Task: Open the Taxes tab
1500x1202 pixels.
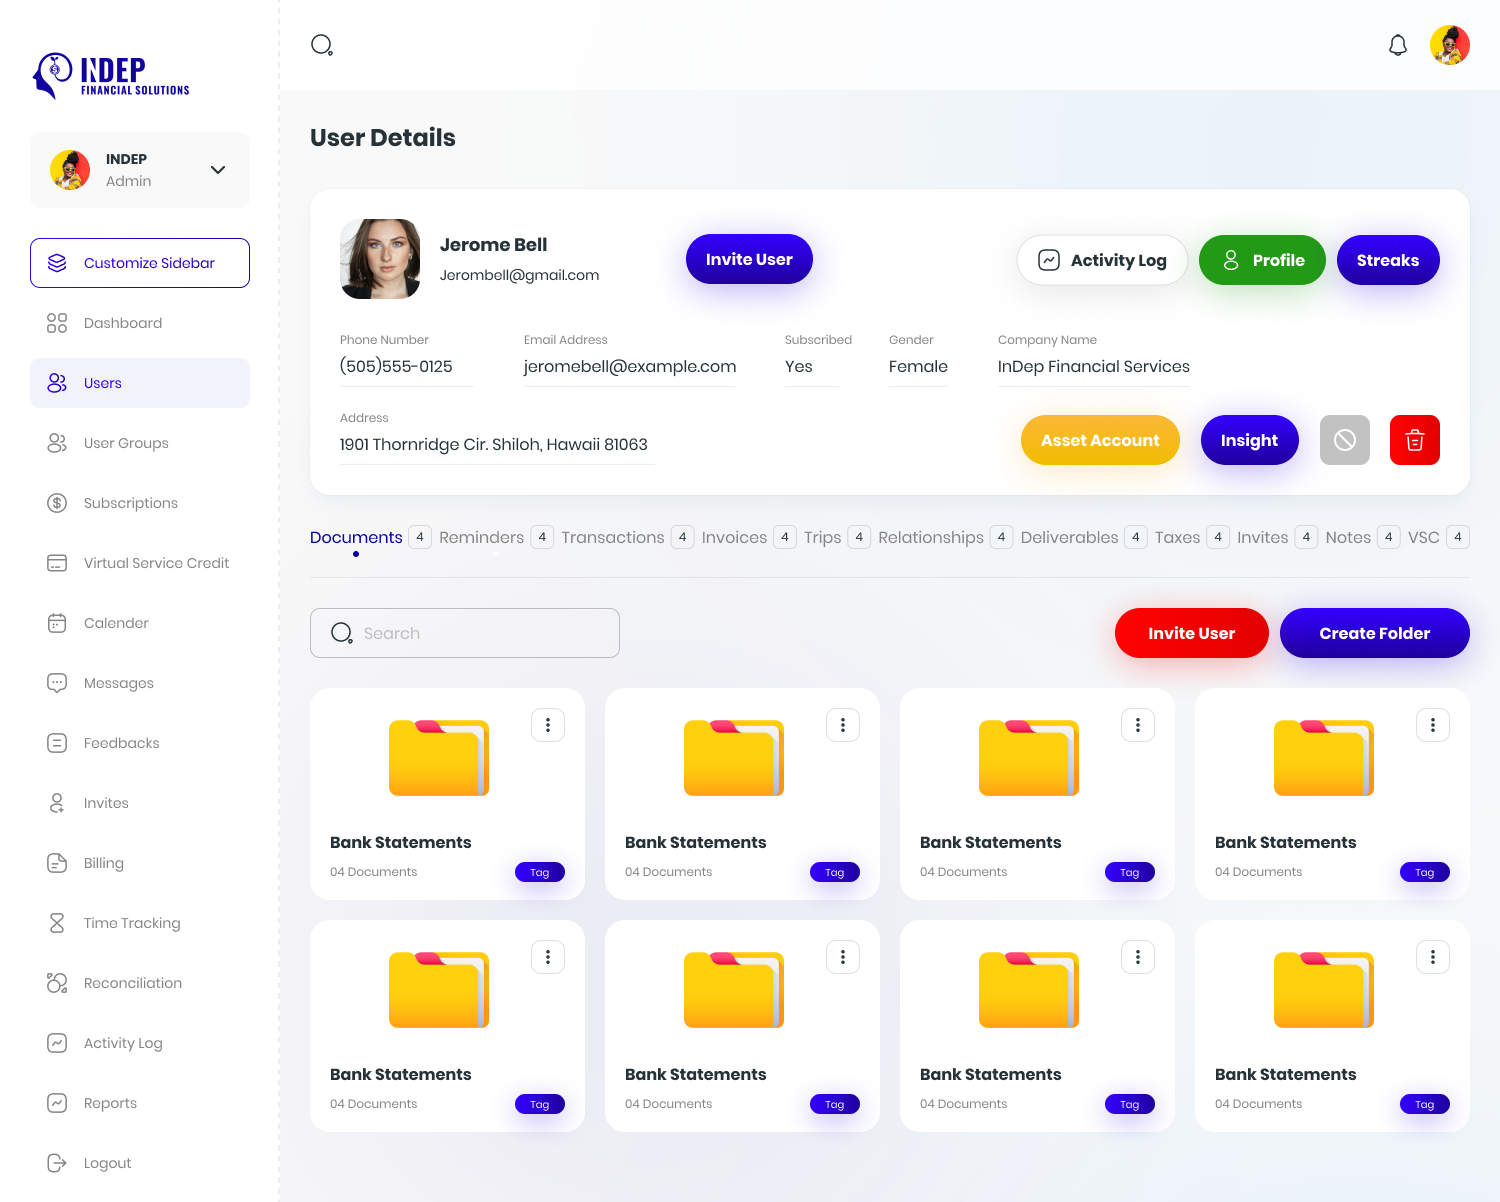Action: pos(1177,537)
